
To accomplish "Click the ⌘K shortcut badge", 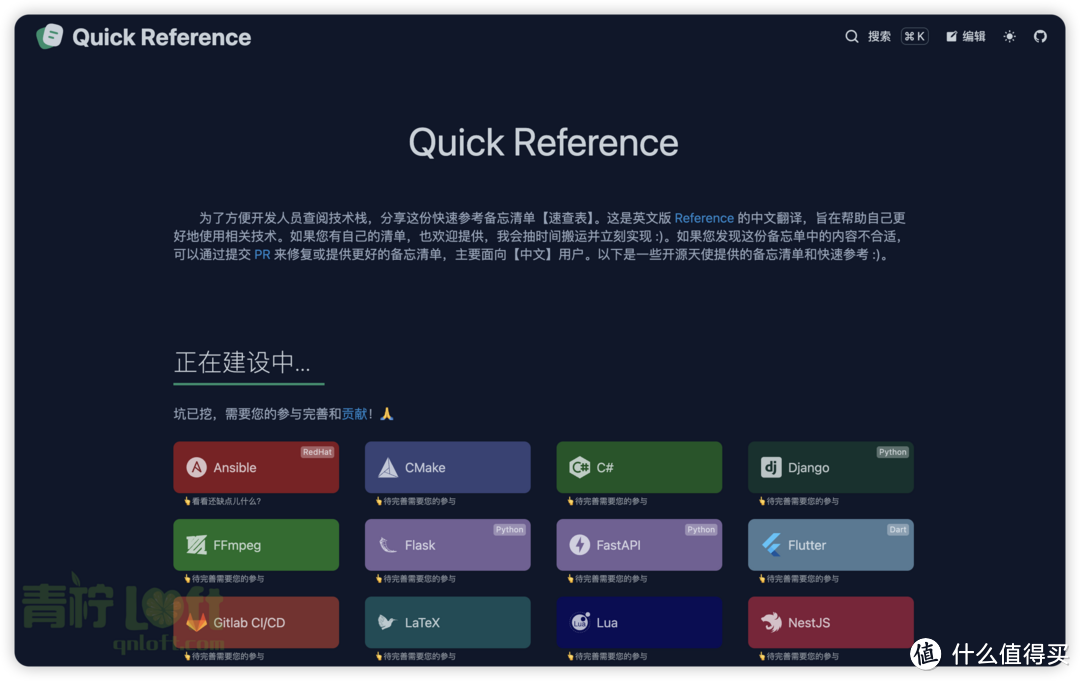I will coord(915,36).
